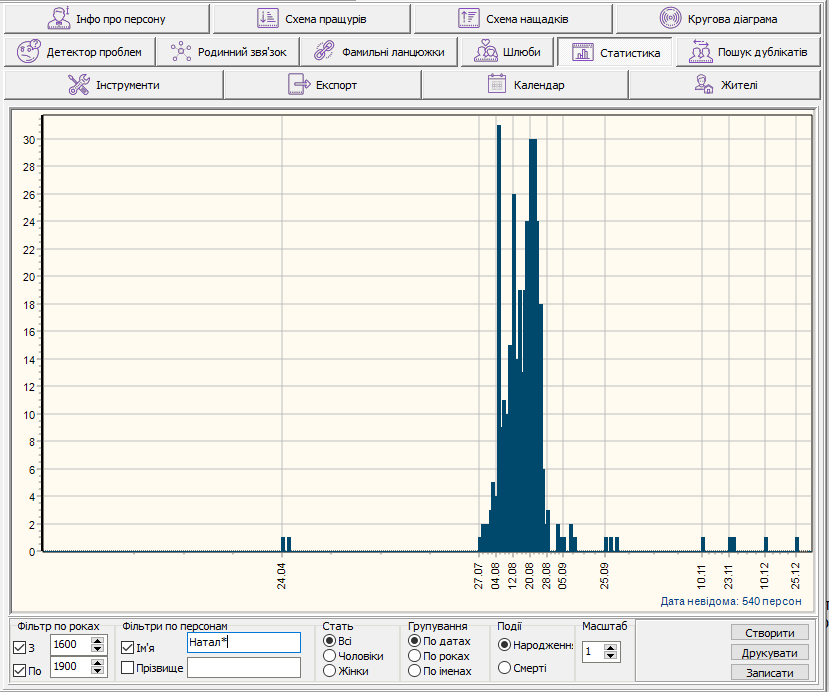Open the Схема пращурів ancestors icon
Image resolution: width=829 pixels, height=692 pixels.
(267, 19)
